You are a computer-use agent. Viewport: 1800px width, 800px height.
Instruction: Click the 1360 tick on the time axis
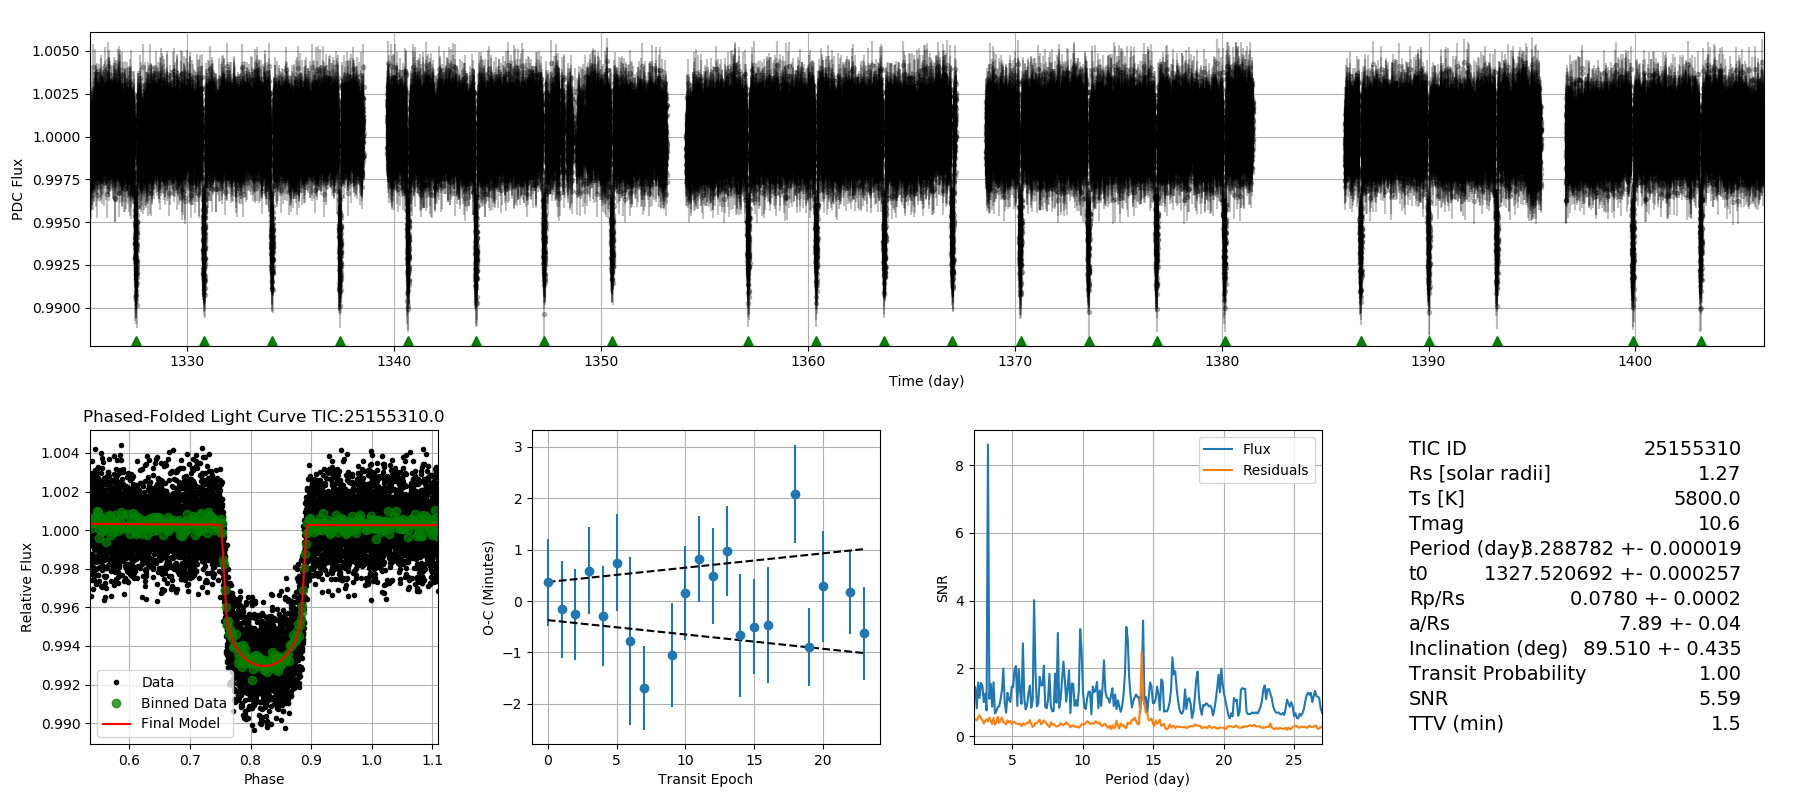[808, 361]
